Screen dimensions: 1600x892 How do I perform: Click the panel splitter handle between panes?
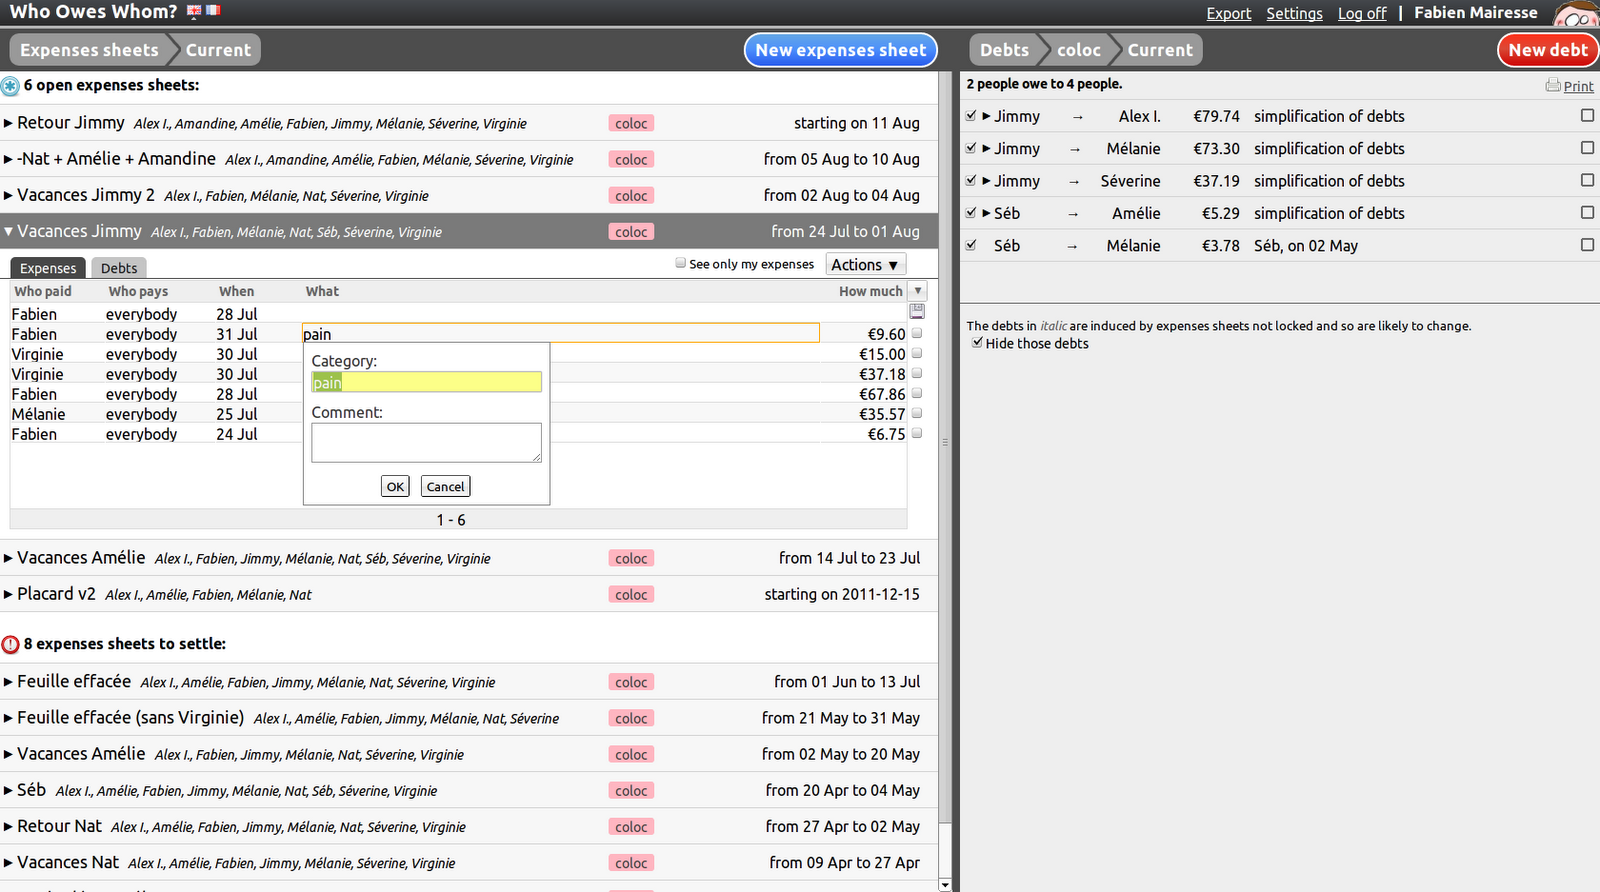click(x=944, y=441)
